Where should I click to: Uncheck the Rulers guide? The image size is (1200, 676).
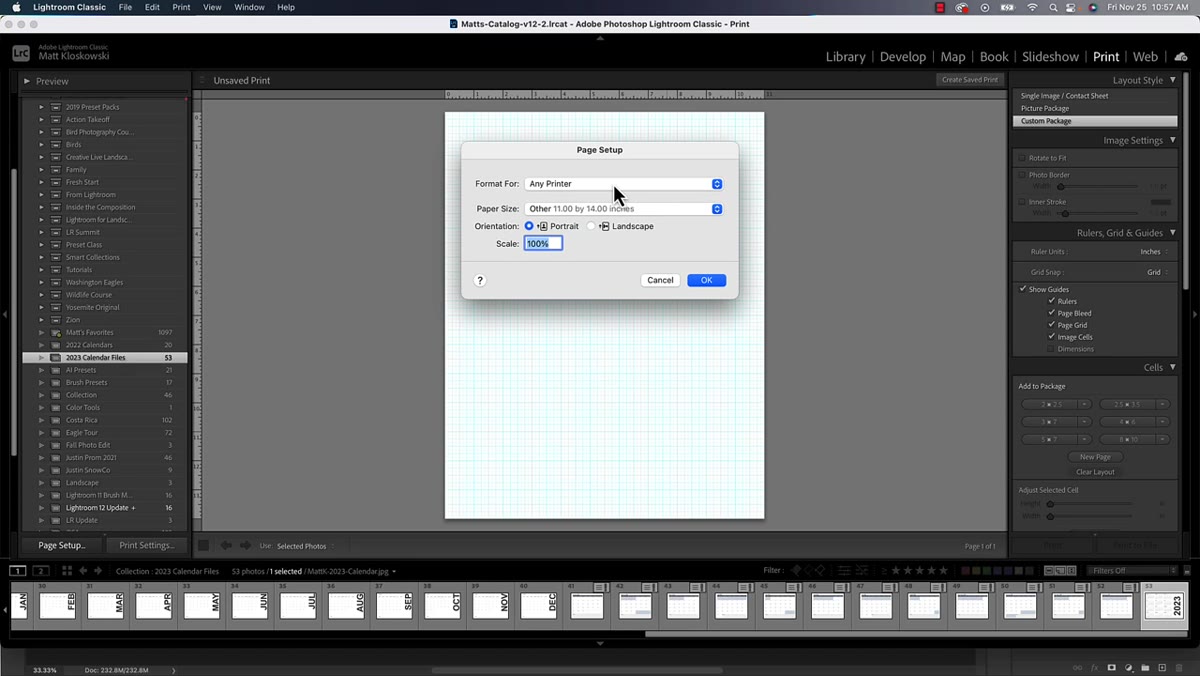point(1051,301)
